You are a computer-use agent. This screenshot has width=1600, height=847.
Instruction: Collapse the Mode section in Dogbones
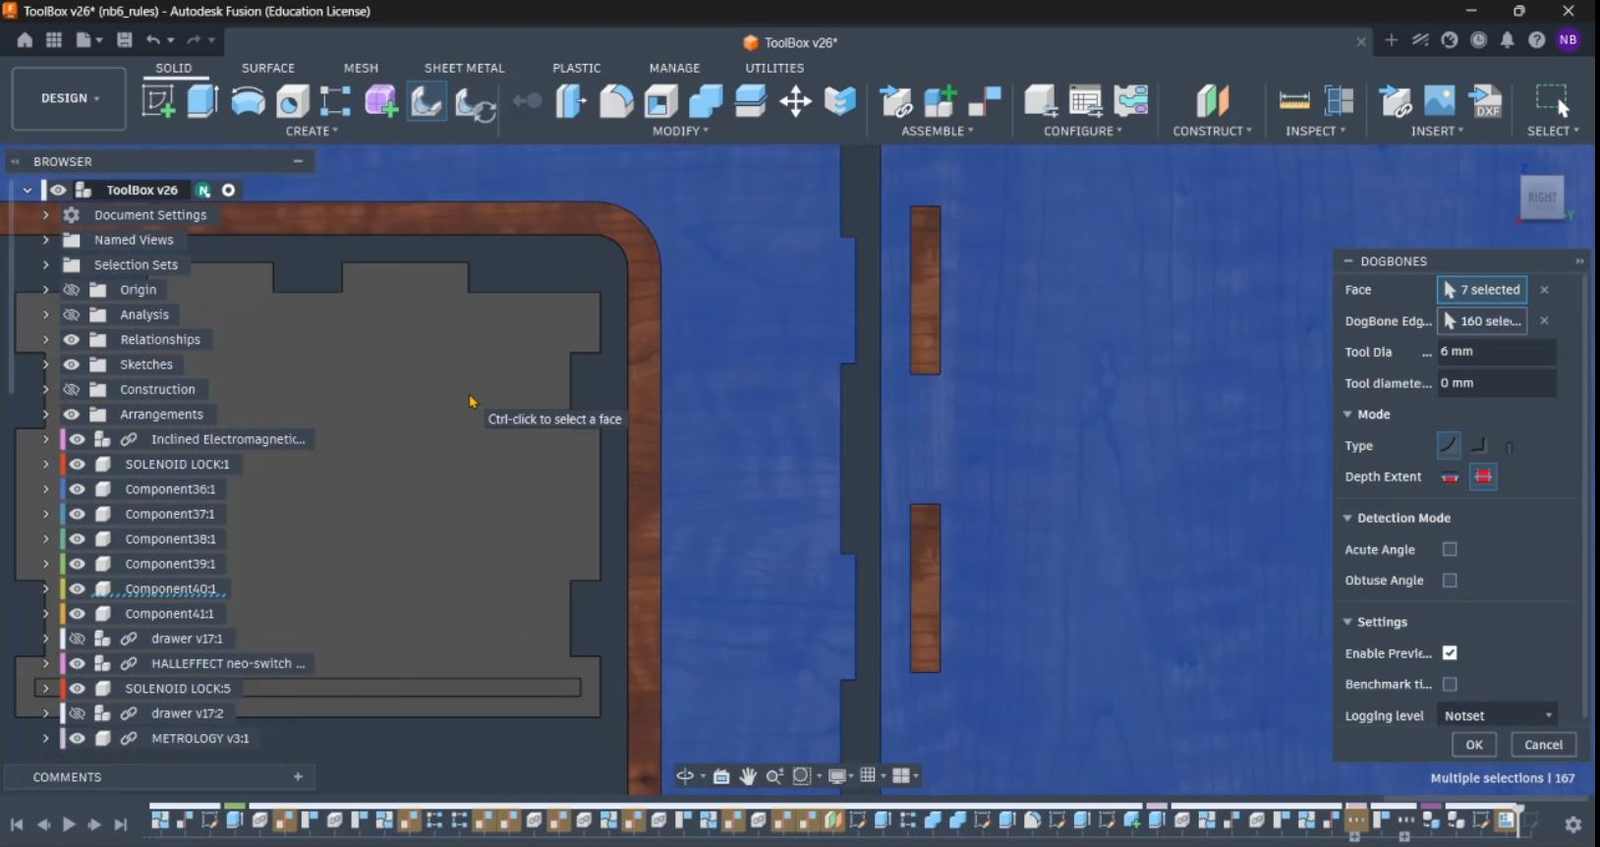1348,414
